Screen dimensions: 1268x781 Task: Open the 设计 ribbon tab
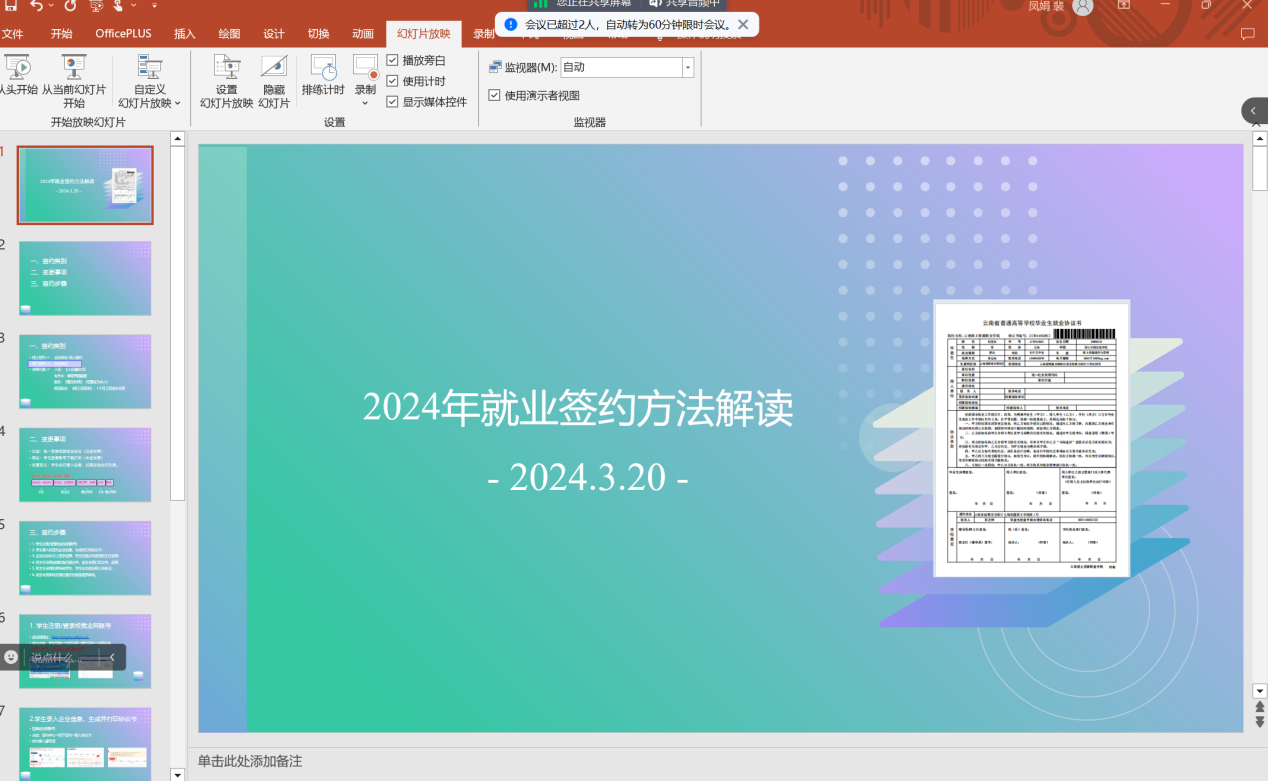coord(274,34)
